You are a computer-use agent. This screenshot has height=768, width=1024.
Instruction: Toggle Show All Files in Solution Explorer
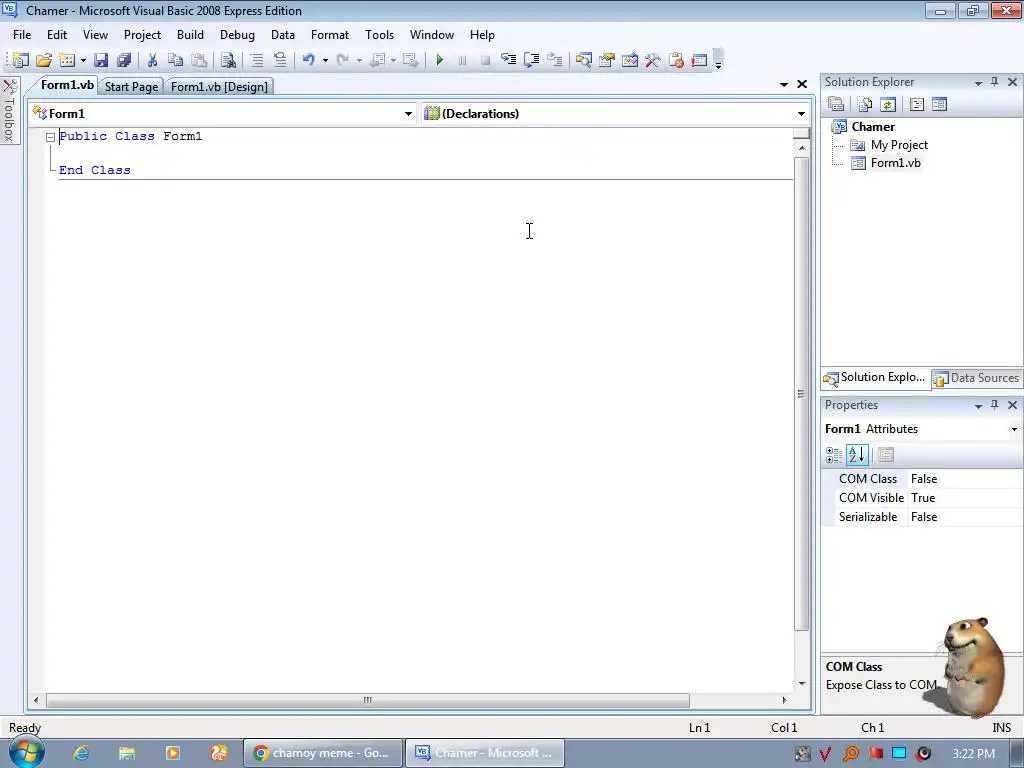point(865,104)
